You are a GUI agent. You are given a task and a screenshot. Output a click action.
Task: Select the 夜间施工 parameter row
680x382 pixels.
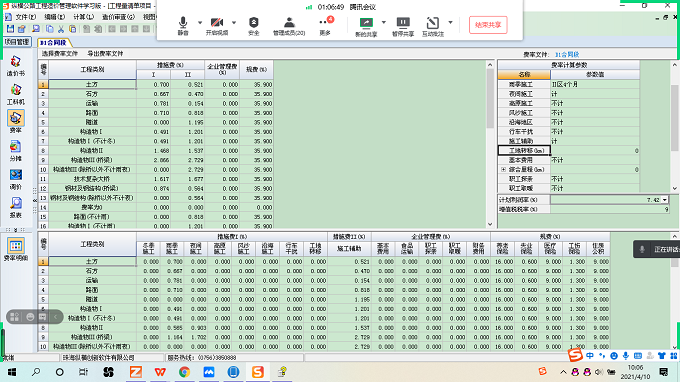569,94
